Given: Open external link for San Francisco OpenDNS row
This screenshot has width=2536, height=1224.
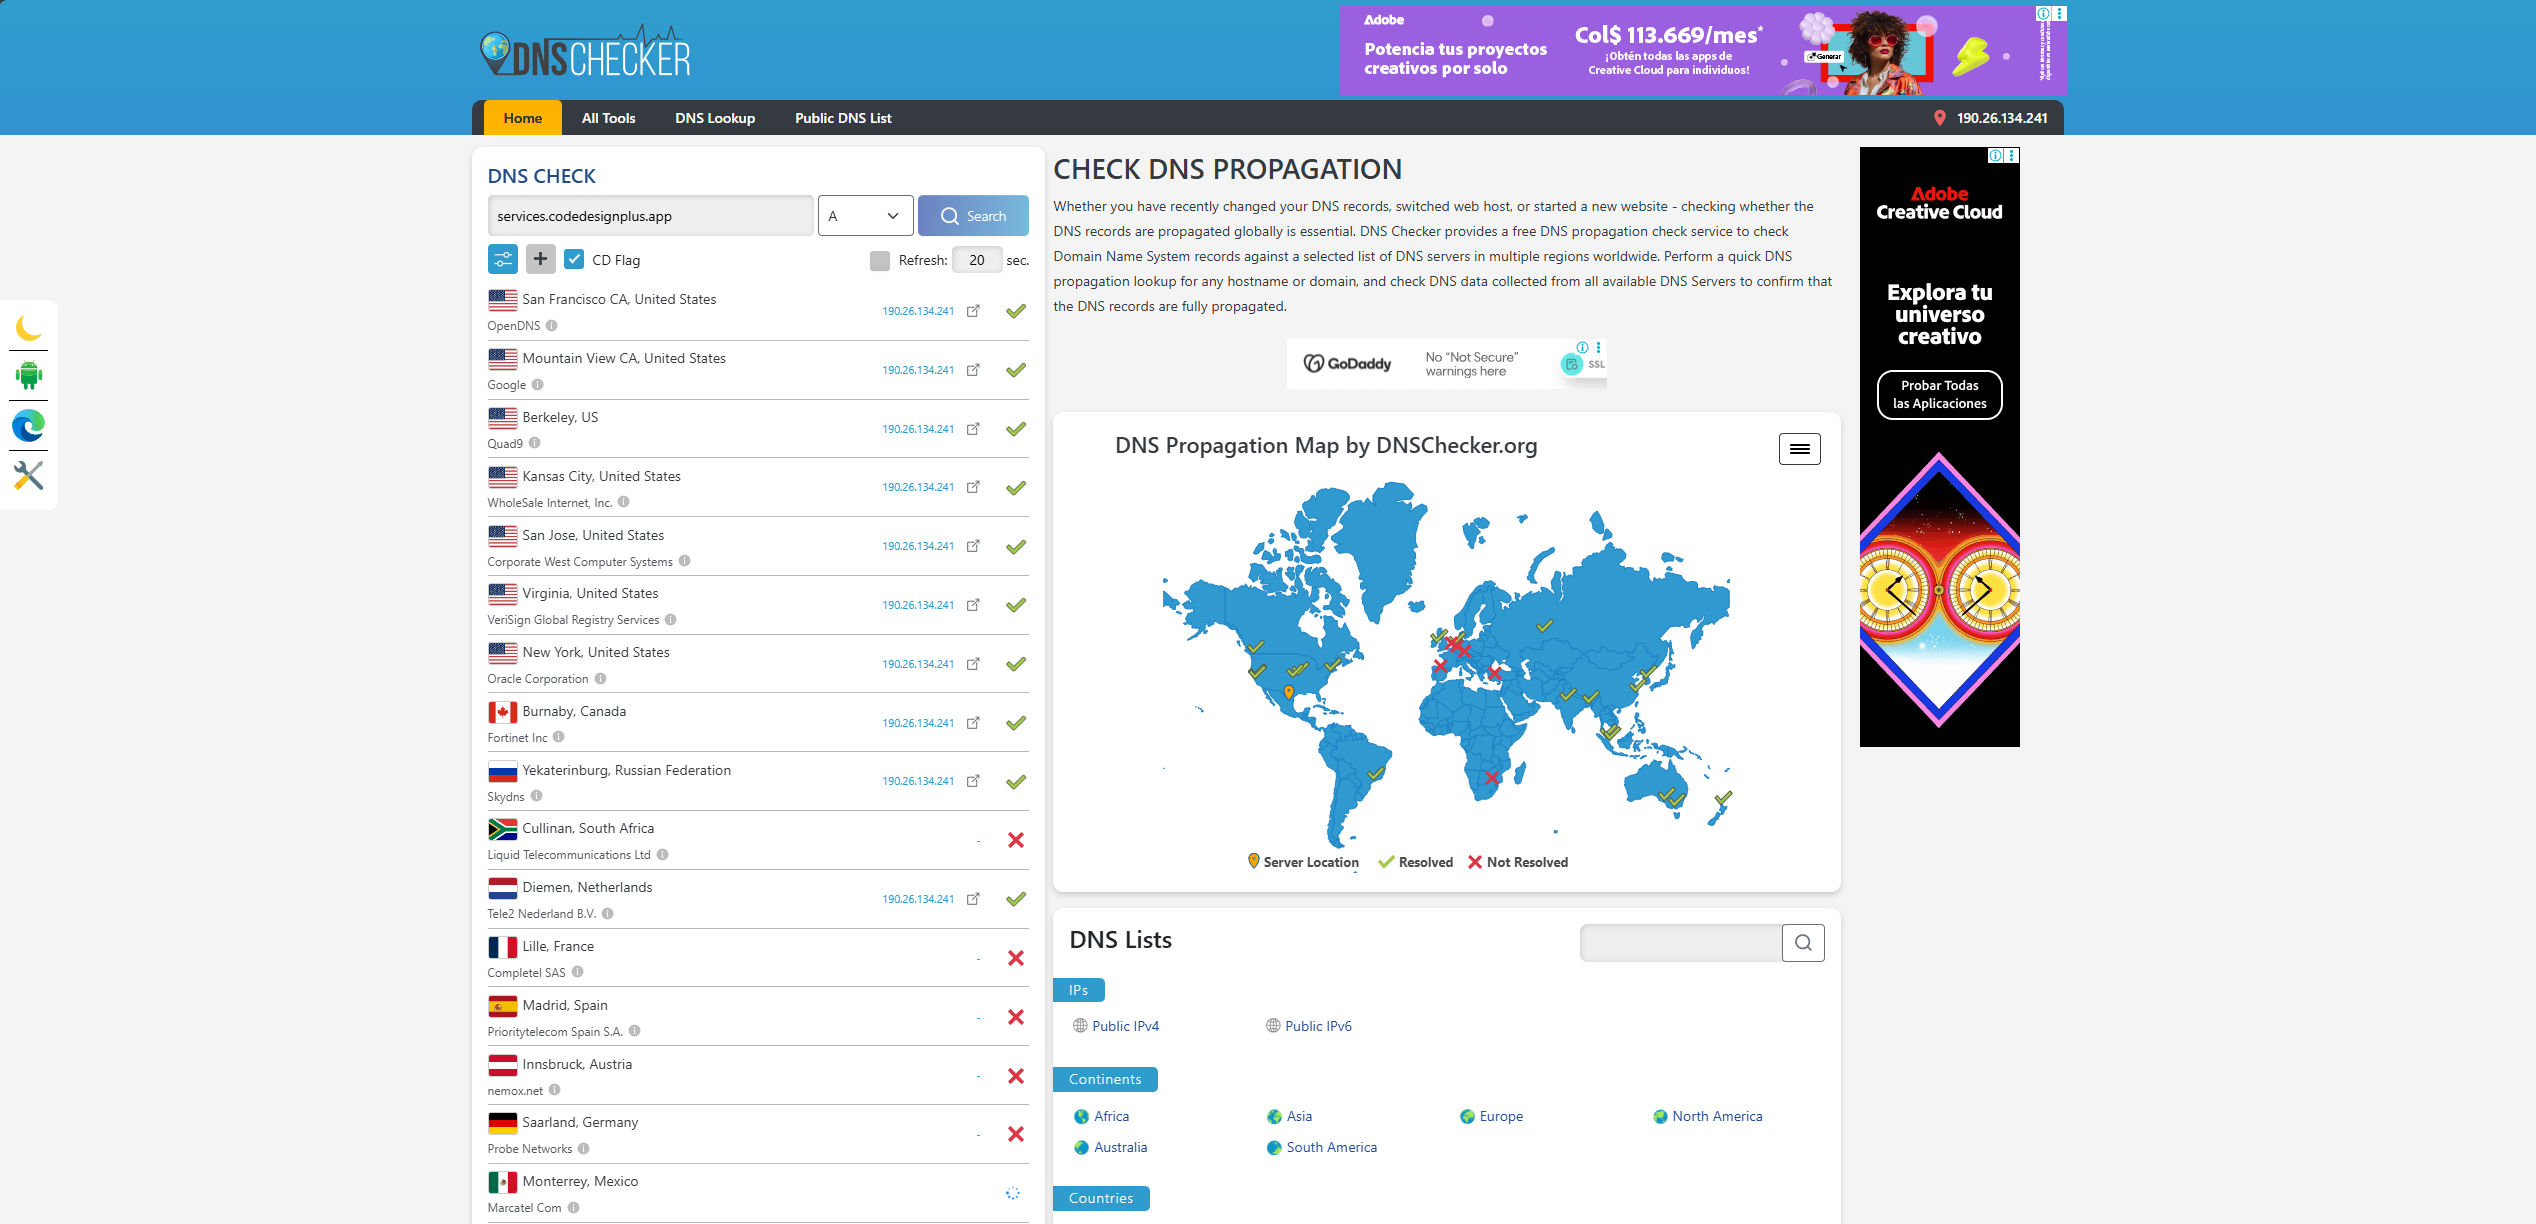Looking at the screenshot, I should point(973,311).
